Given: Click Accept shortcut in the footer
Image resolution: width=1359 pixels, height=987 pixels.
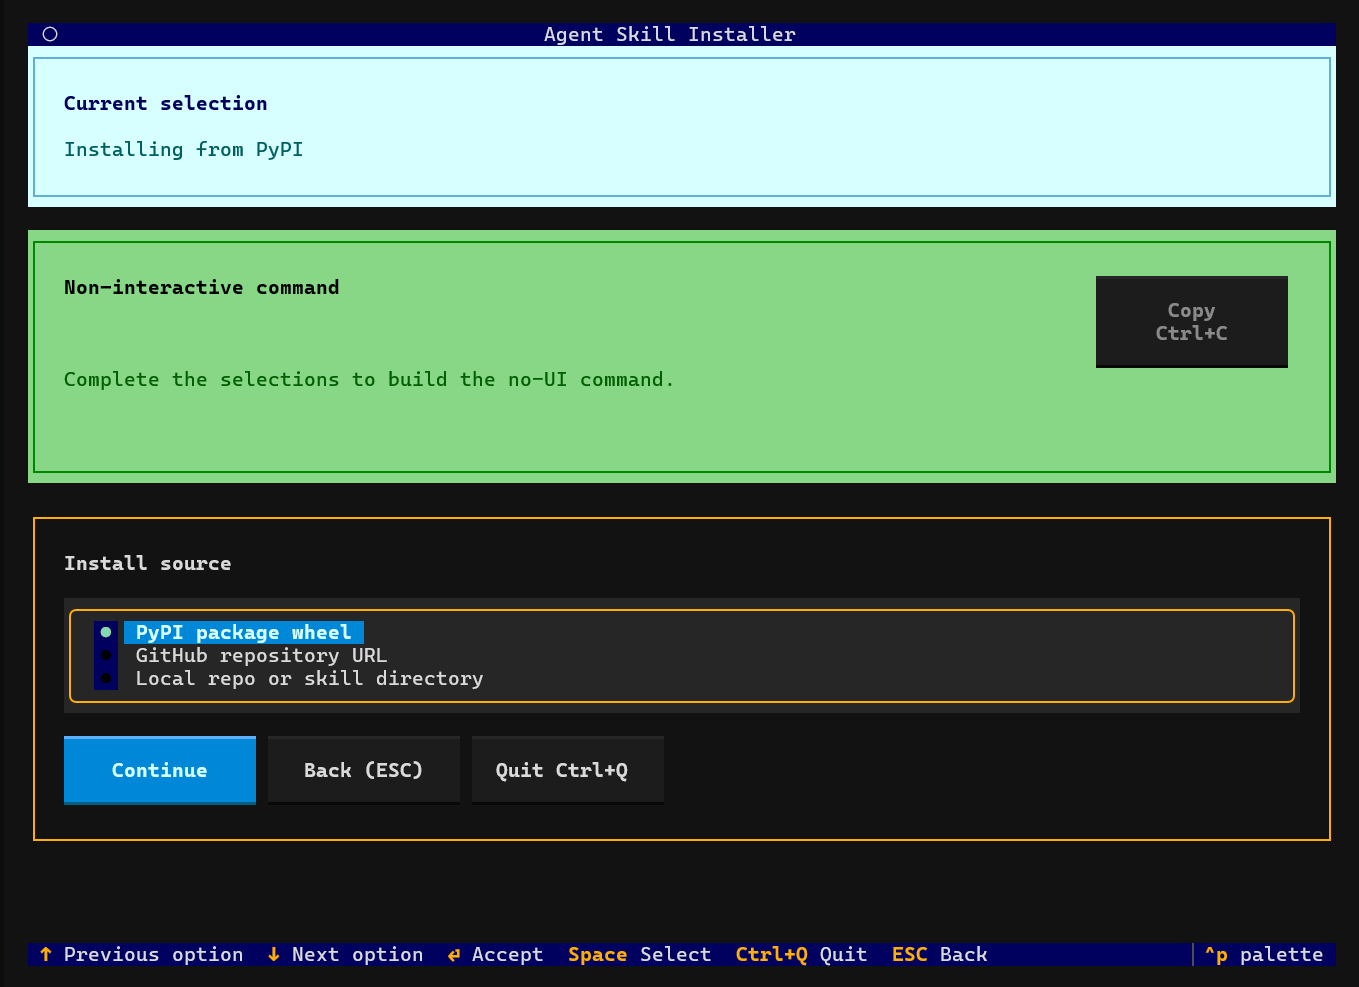Looking at the screenshot, I should click(x=495, y=954).
